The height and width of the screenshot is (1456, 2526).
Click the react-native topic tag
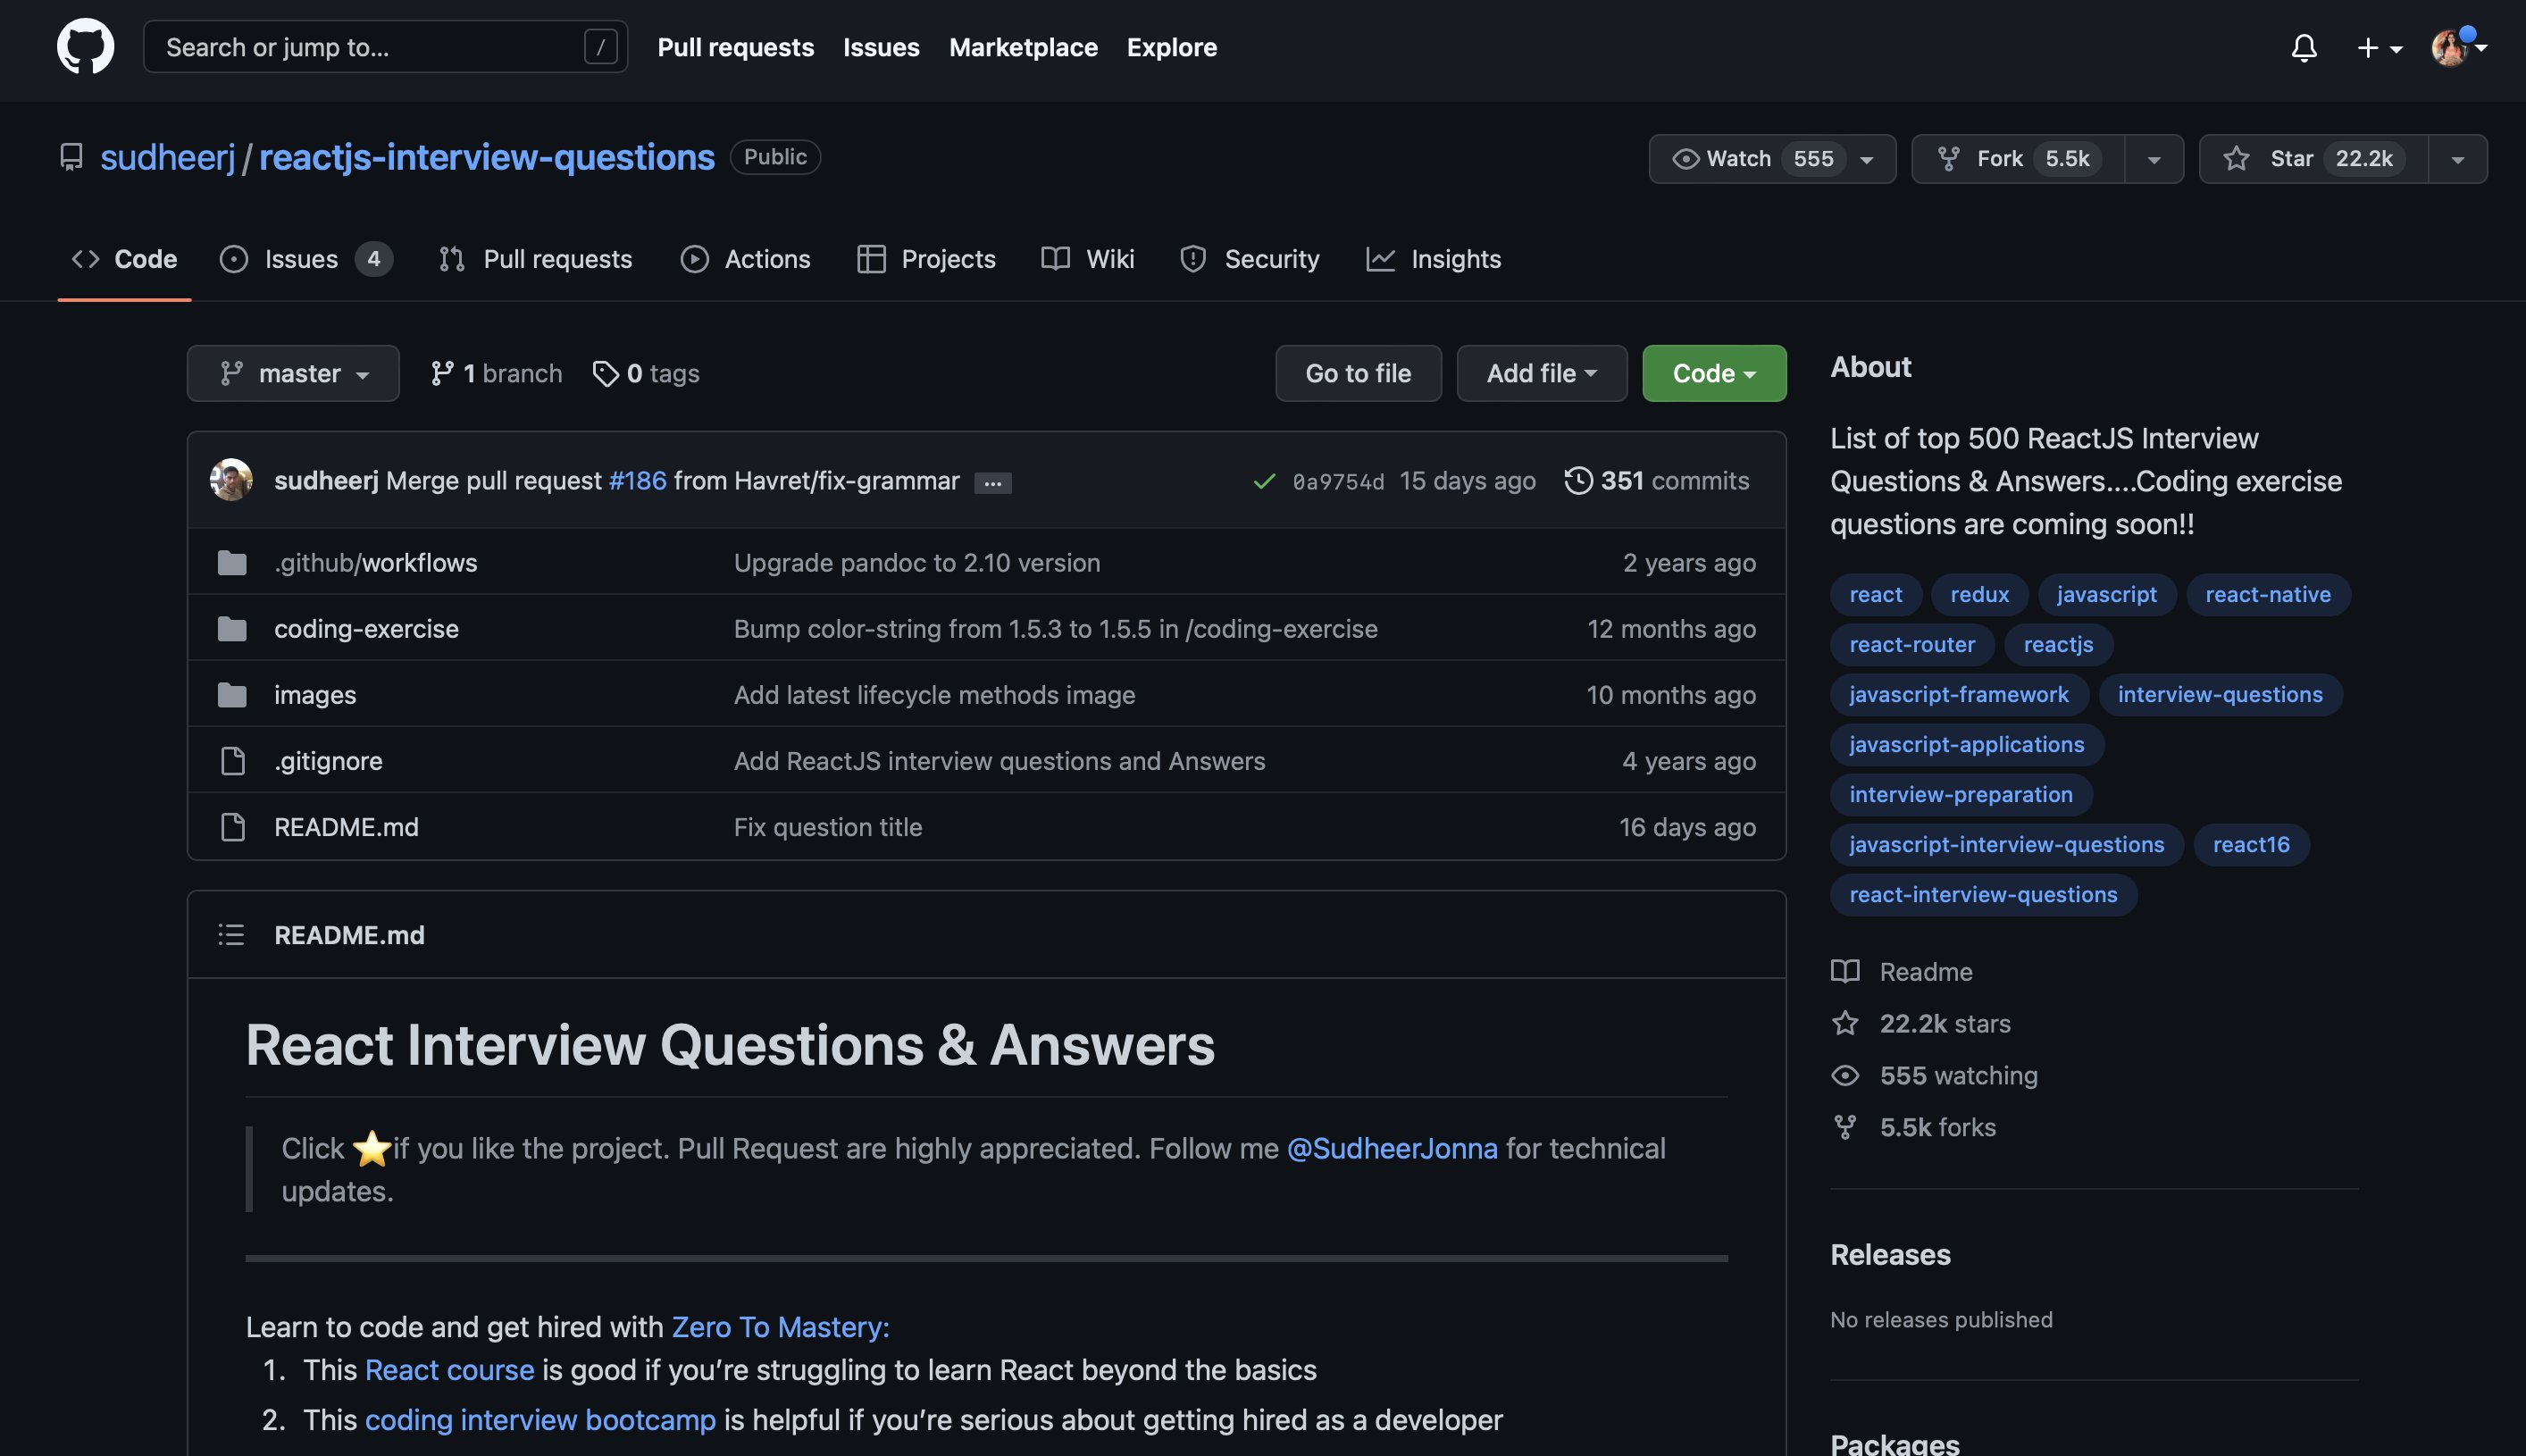click(2268, 594)
